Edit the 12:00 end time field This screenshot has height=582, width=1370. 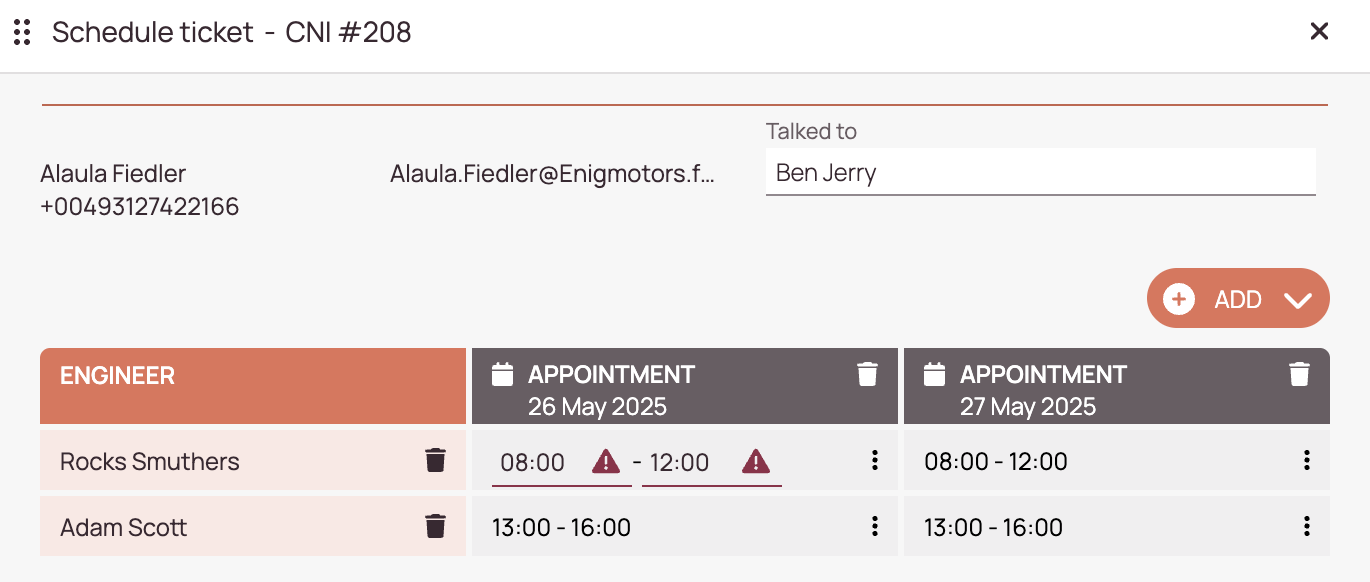(x=711, y=463)
